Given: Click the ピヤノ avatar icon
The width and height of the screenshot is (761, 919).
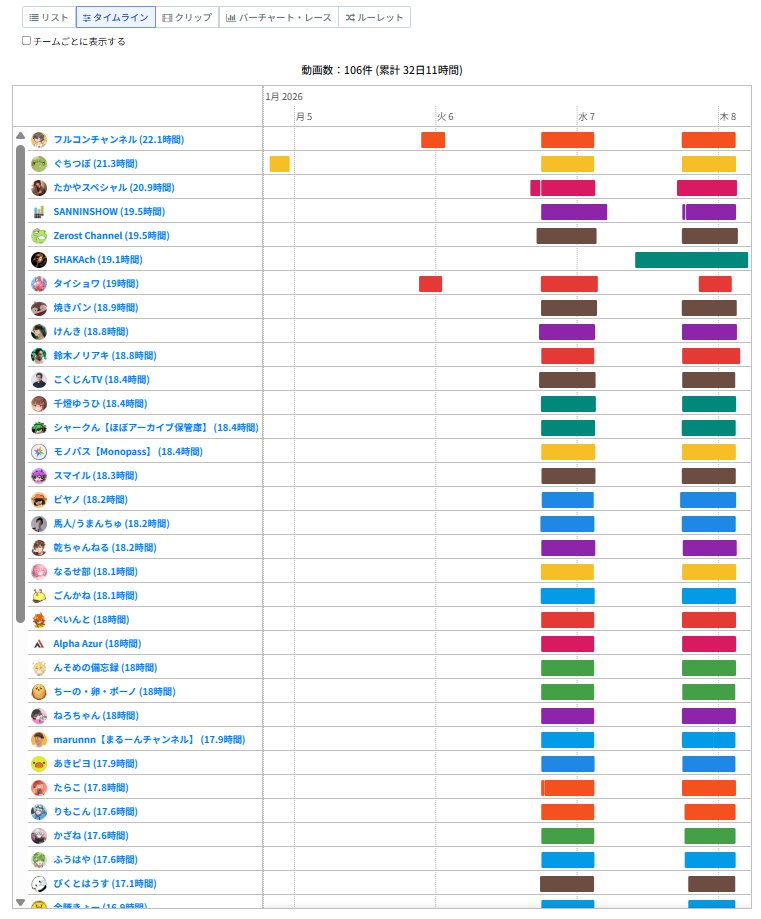Looking at the screenshot, I should tap(39, 500).
